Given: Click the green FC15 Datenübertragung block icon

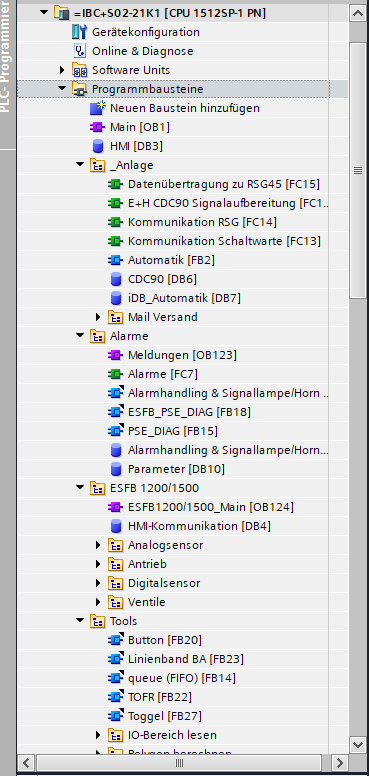Looking at the screenshot, I should coord(116,184).
